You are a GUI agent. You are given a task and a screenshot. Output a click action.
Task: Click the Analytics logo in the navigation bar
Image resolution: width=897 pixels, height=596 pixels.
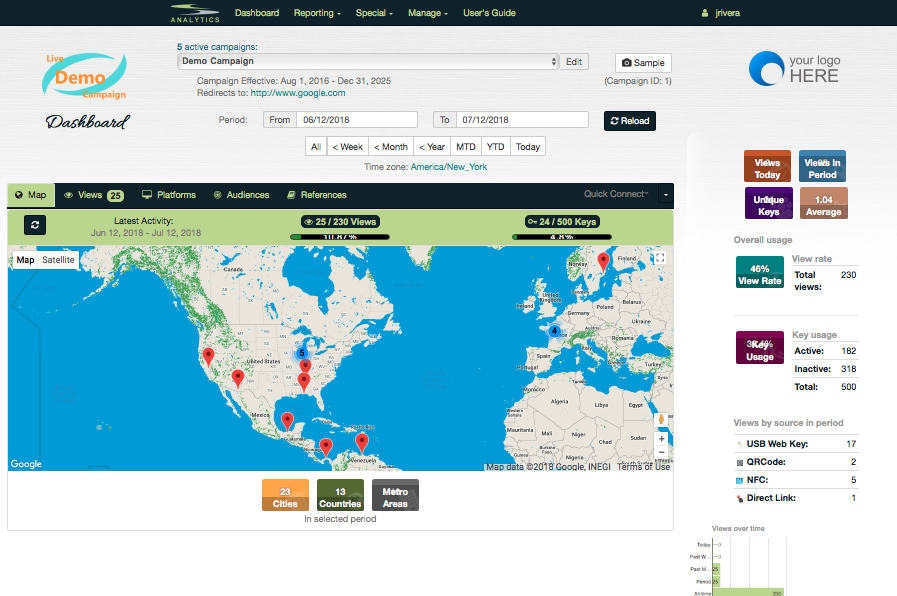click(194, 12)
